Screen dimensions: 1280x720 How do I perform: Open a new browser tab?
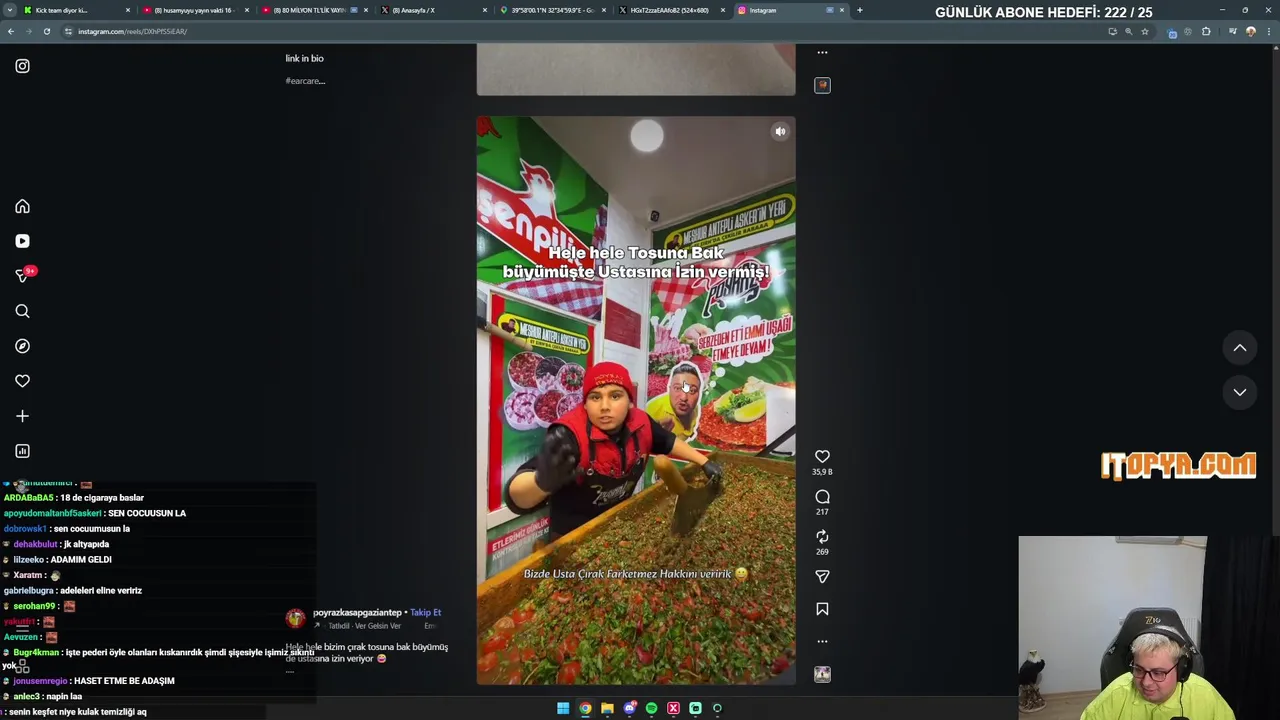[x=860, y=10]
